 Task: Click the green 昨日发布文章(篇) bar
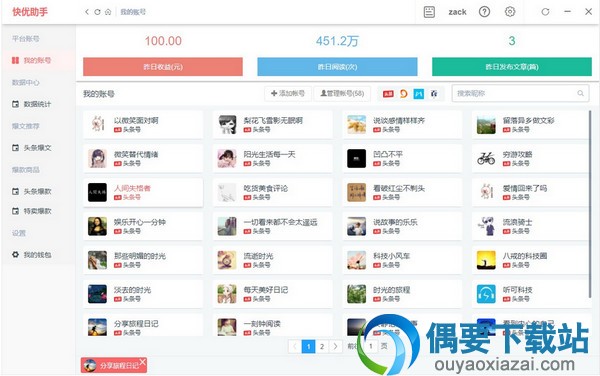(512, 67)
